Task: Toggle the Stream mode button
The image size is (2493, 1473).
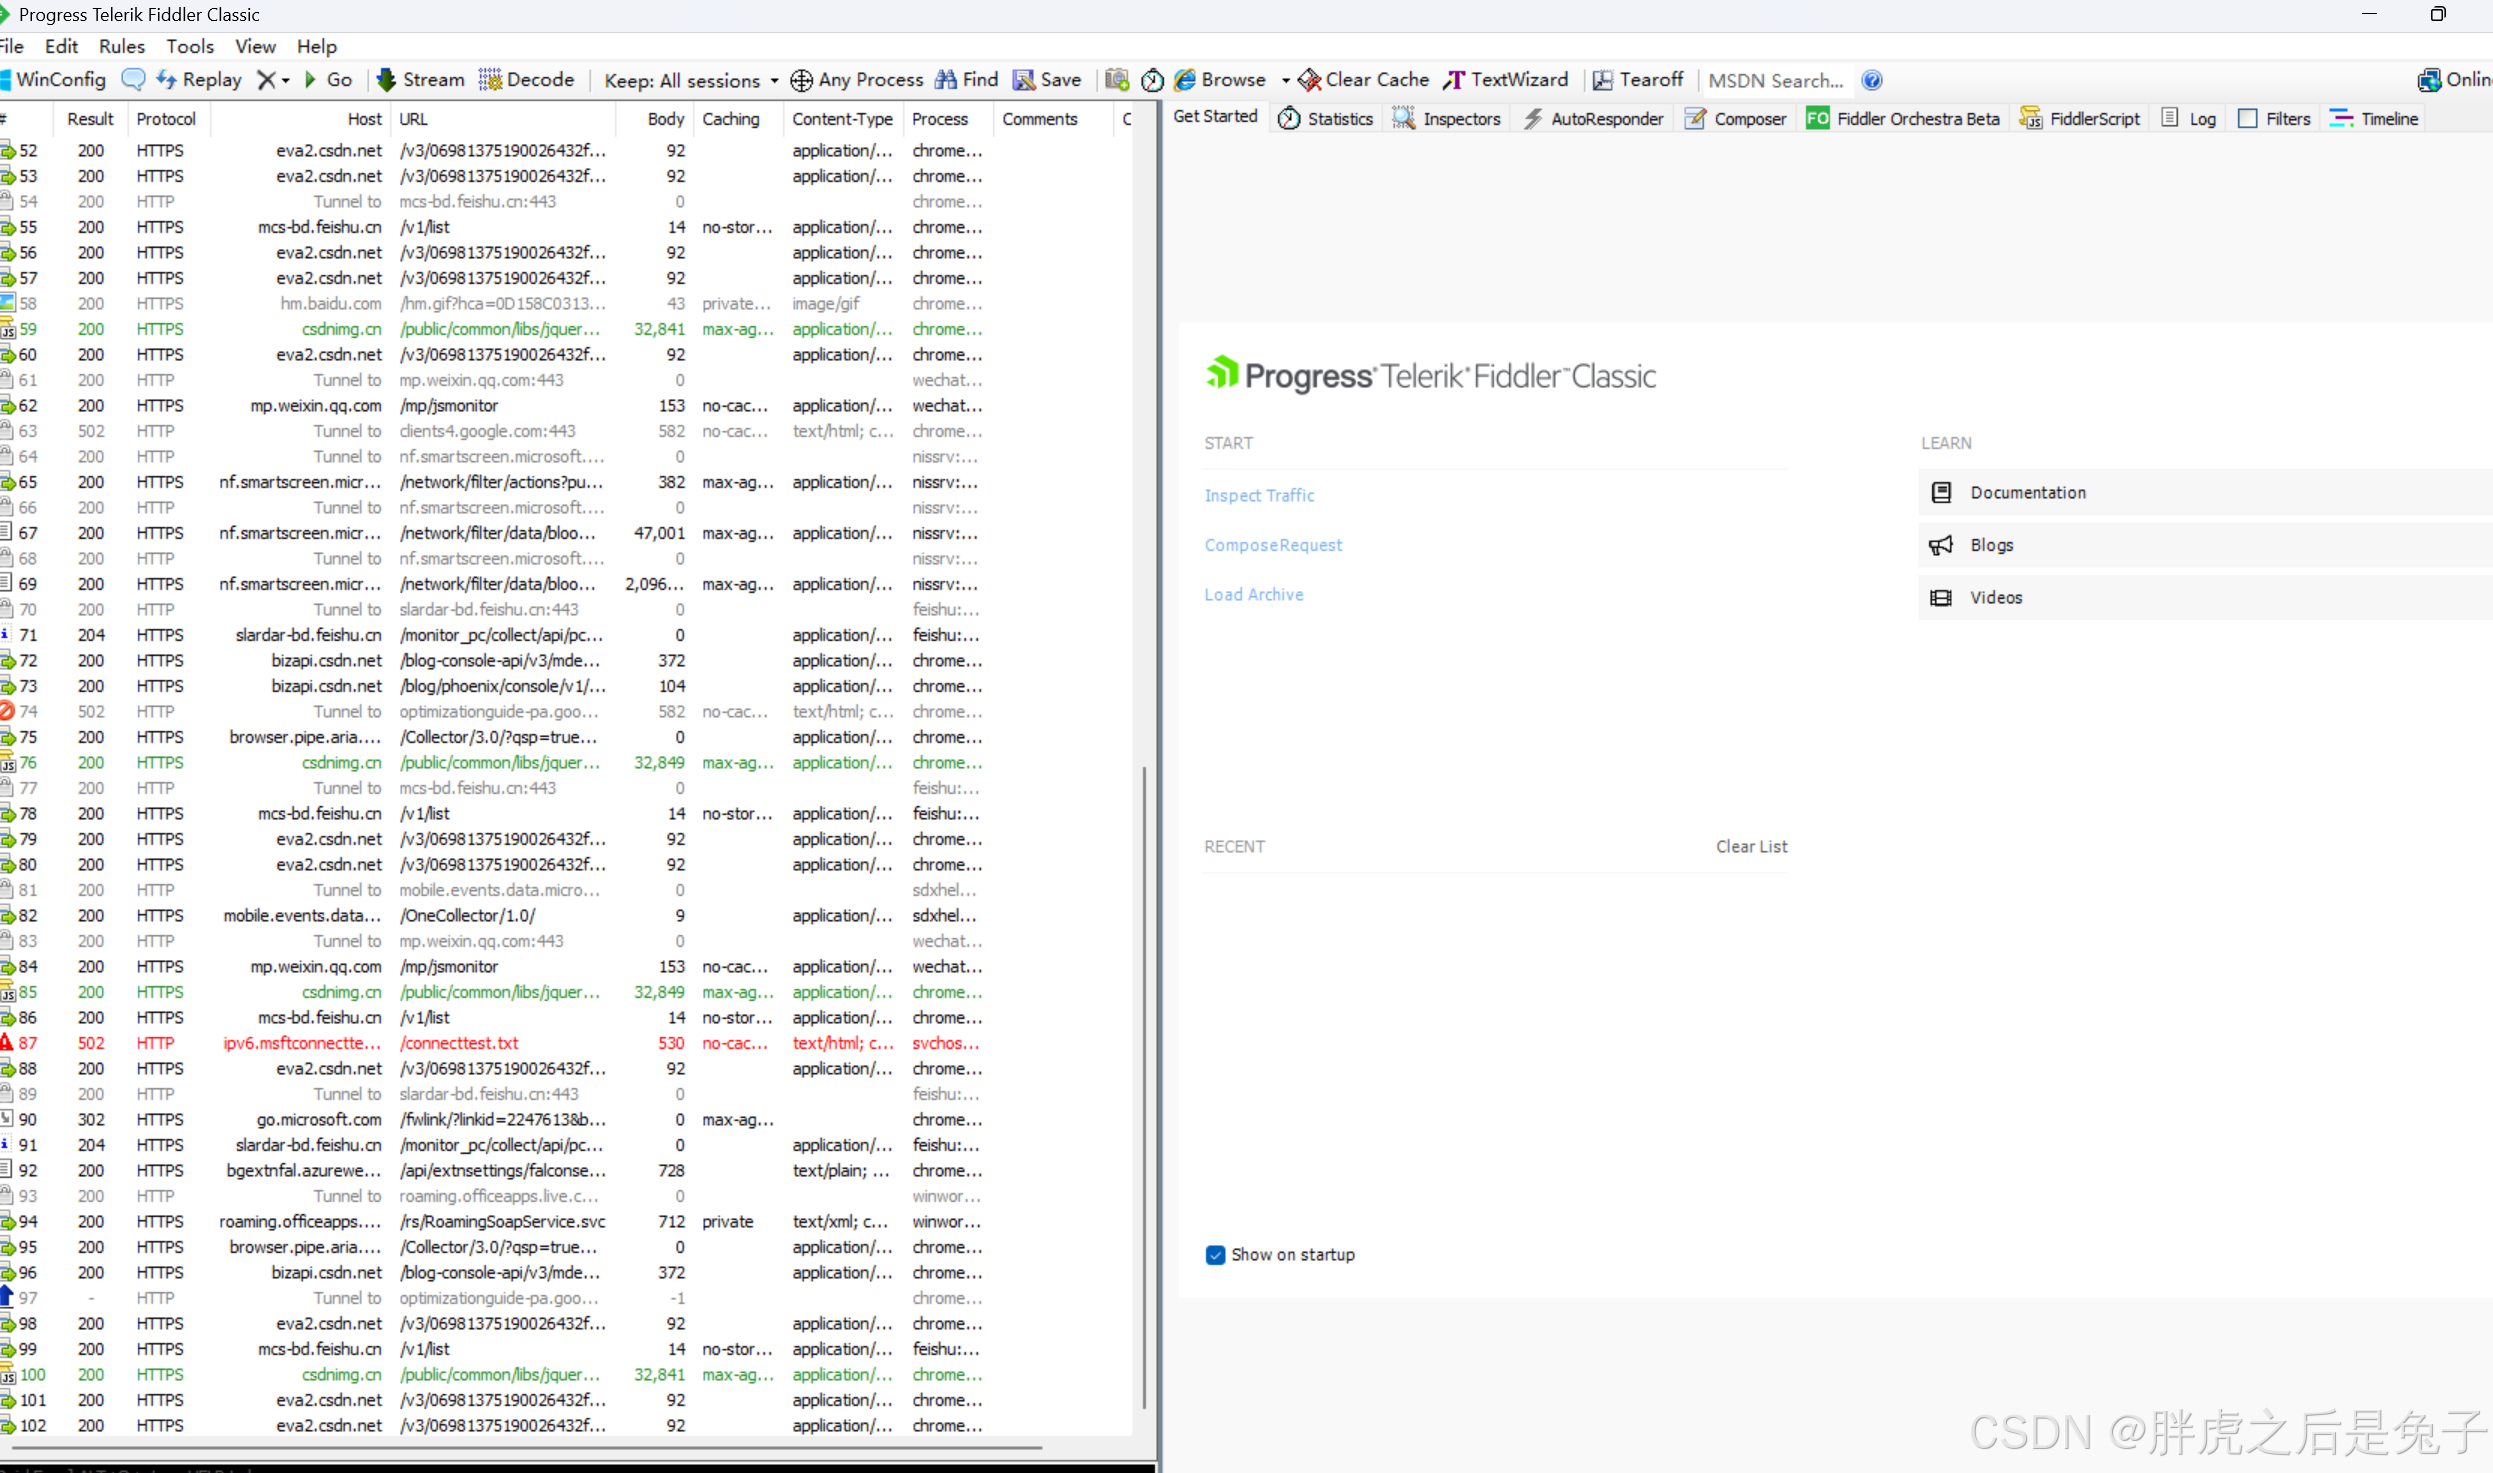Action: (x=420, y=79)
